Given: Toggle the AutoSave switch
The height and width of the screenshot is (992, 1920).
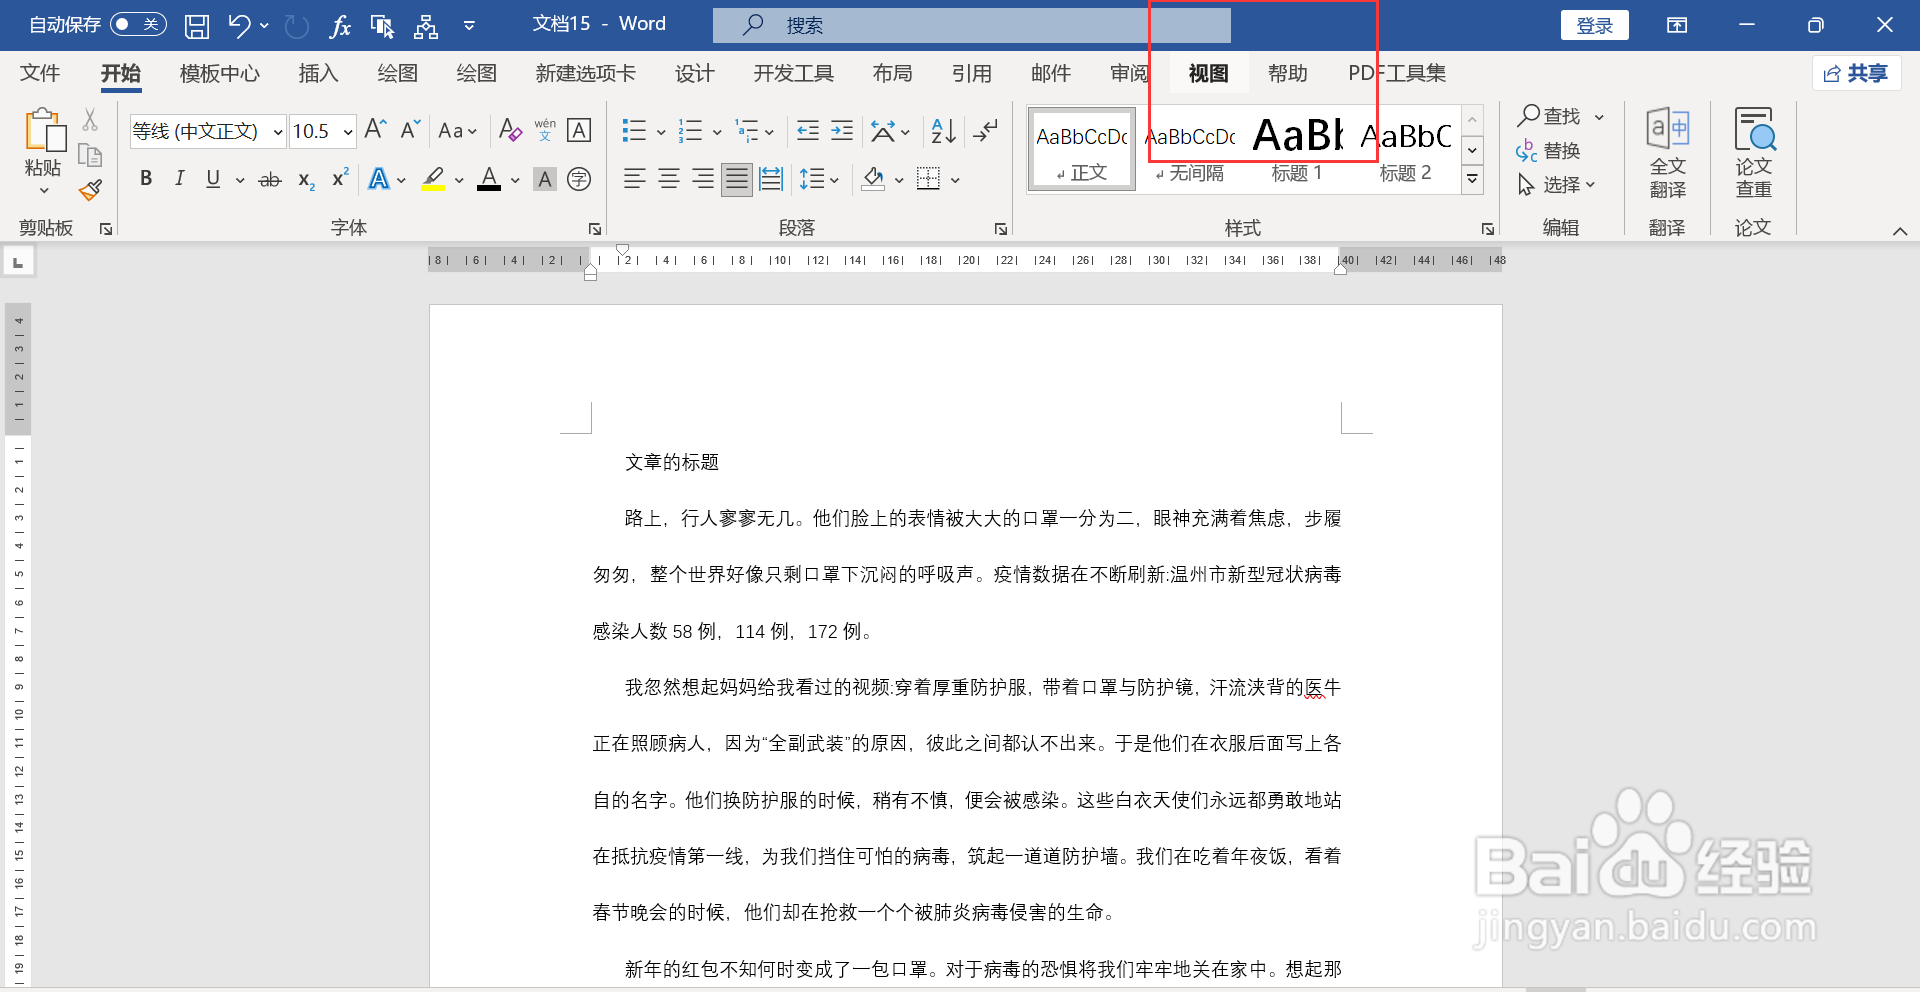Looking at the screenshot, I should [138, 24].
